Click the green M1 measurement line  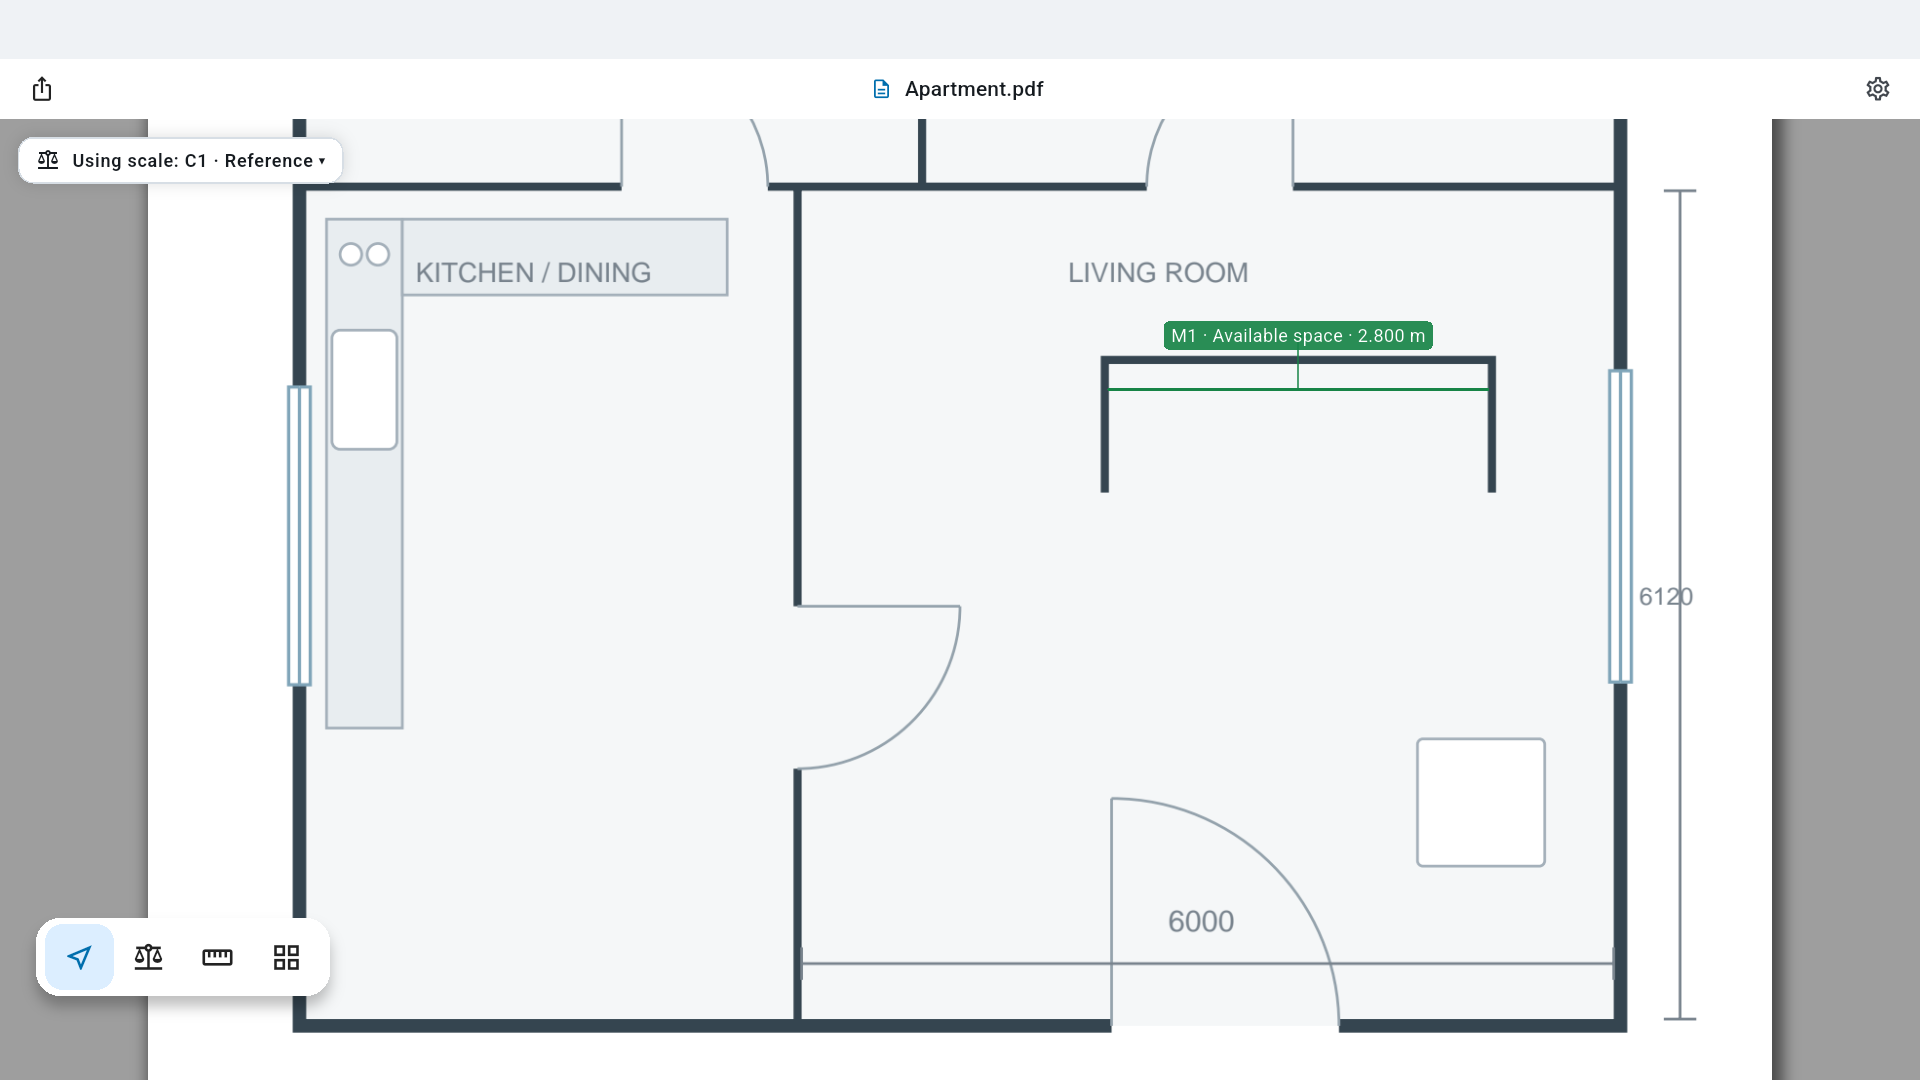tap(1298, 389)
